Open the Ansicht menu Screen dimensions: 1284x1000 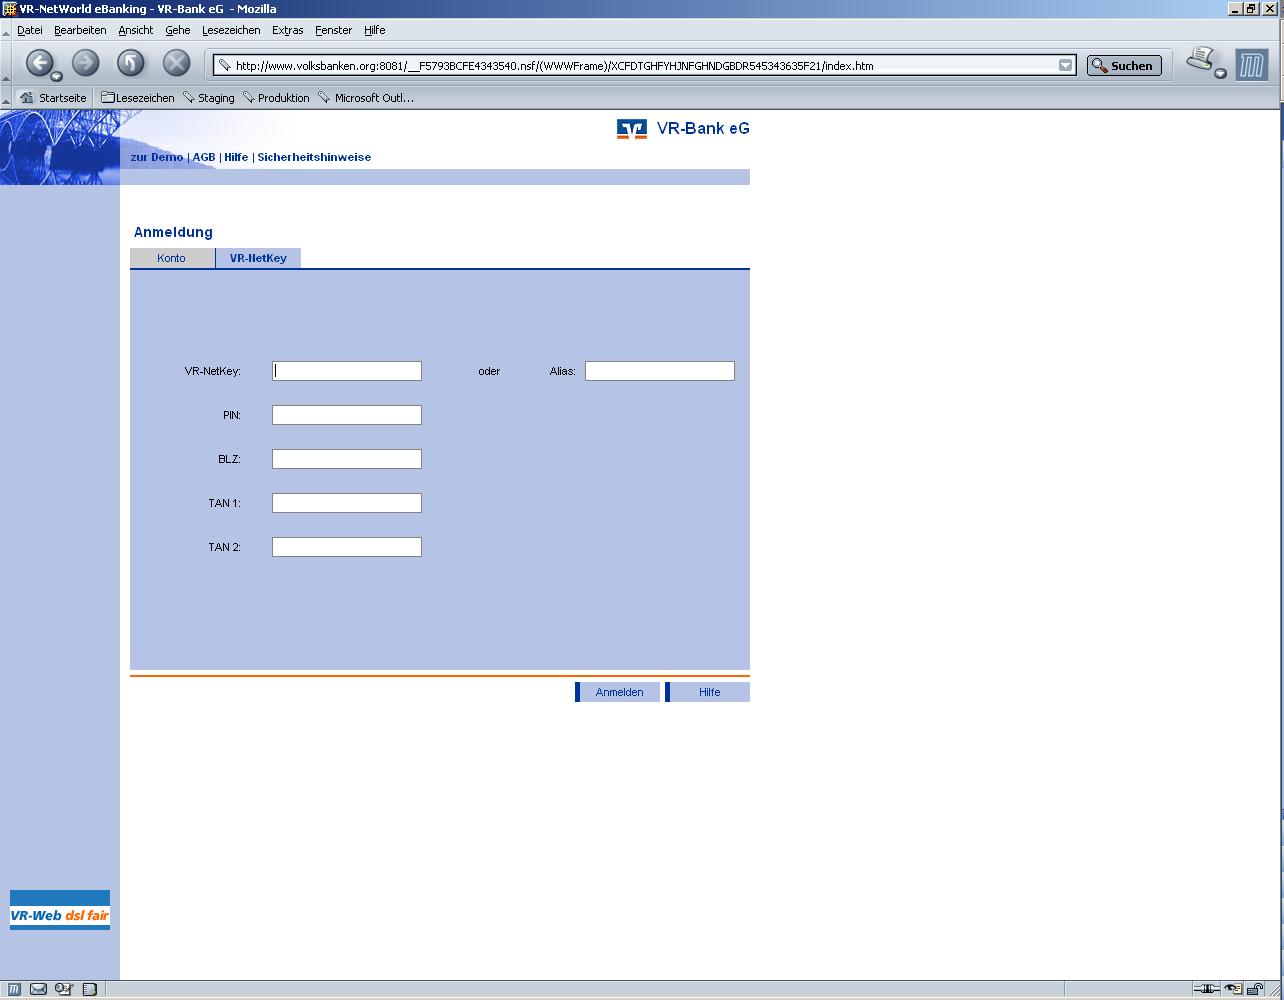[x=136, y=30]
